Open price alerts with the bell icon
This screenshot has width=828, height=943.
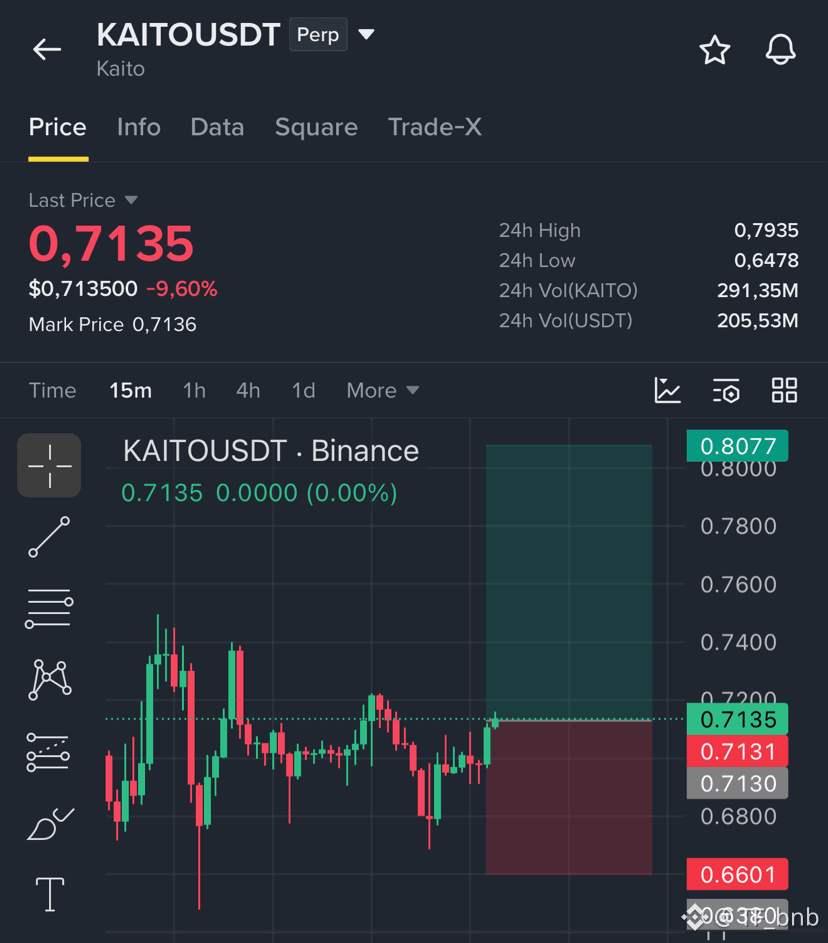tap(780, 50)
